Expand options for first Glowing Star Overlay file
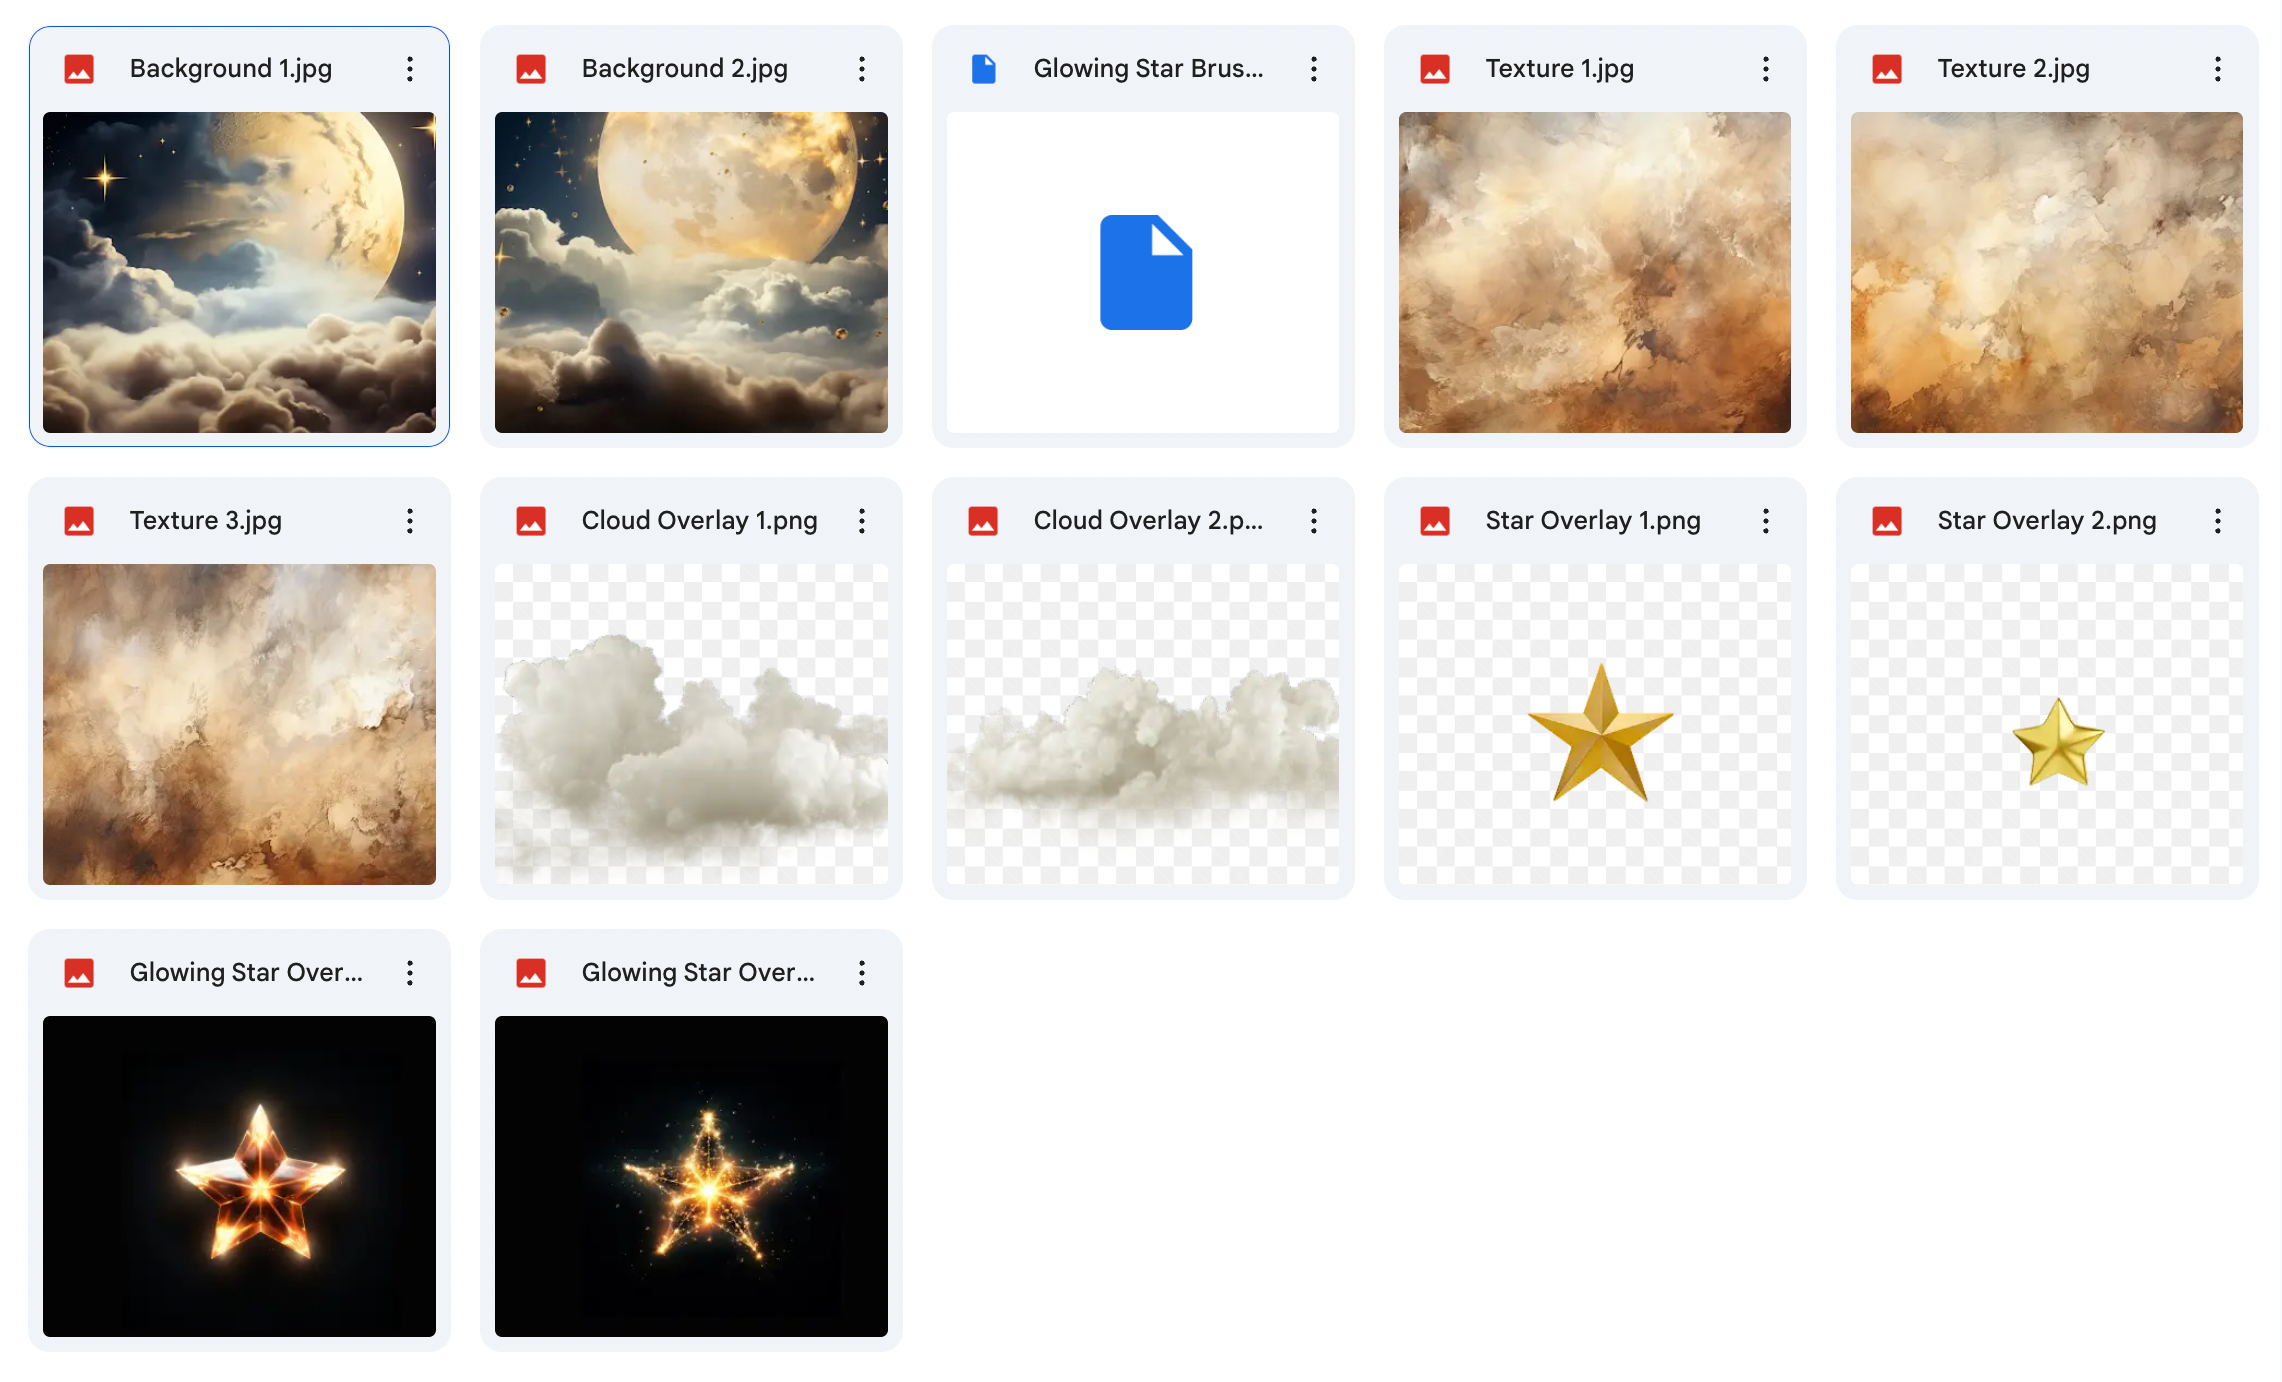Image resolution: width=2282 pixels, height=1382 pixels. tap(410, 973)
